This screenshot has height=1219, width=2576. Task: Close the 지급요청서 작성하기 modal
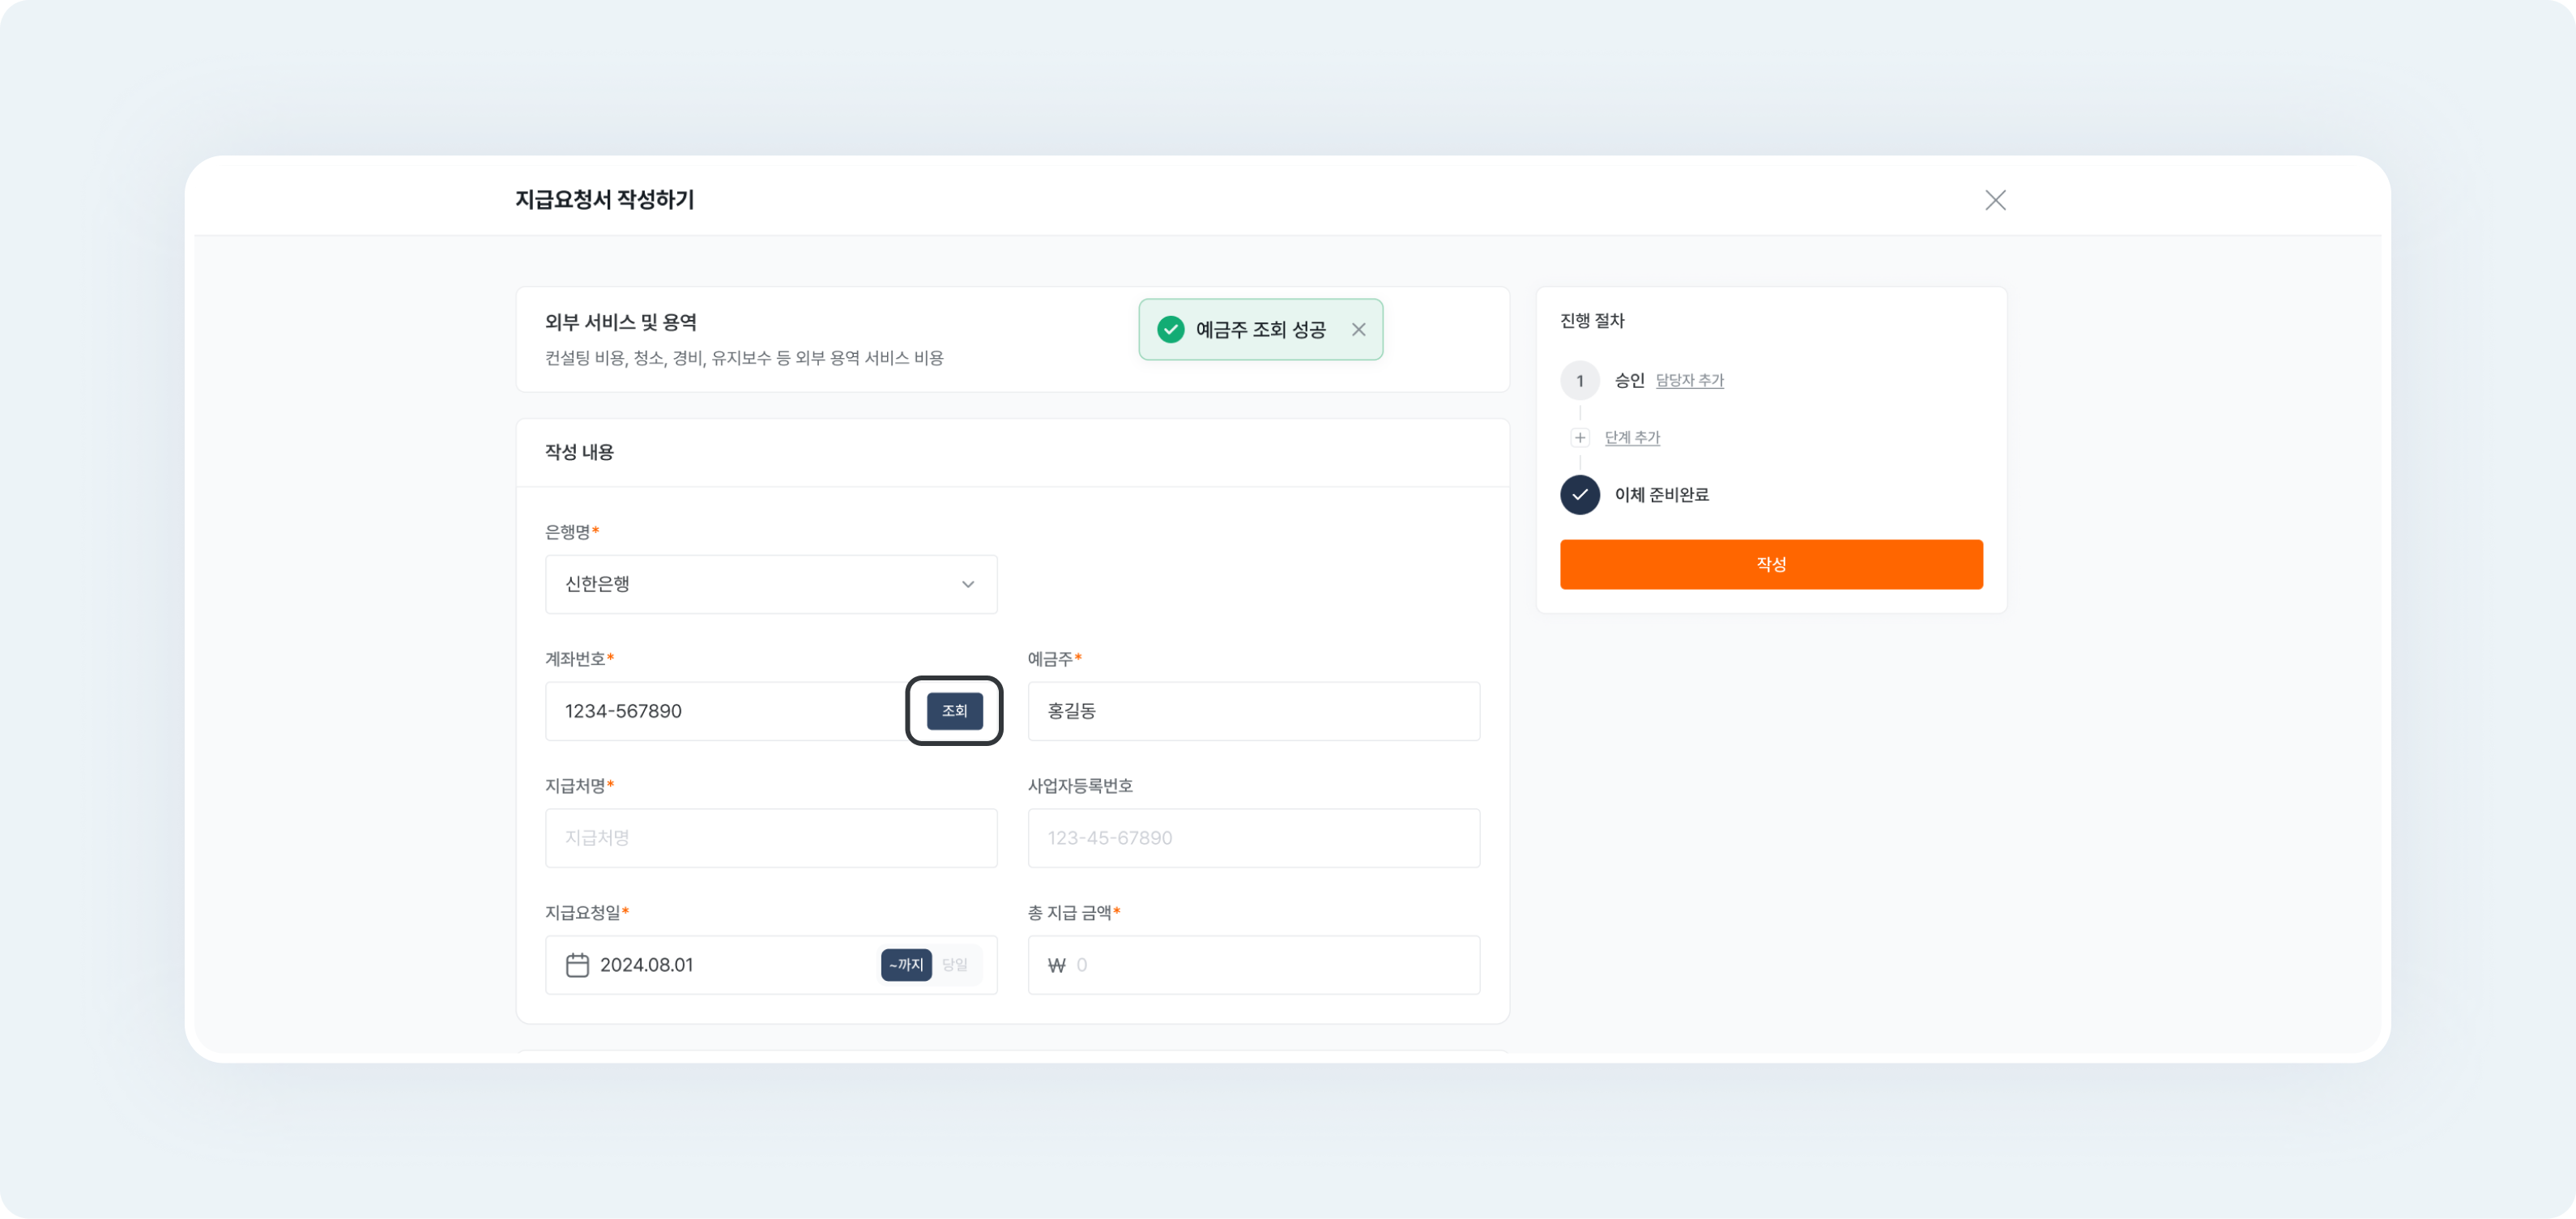pyautogui.click(x=1995, y=200)
